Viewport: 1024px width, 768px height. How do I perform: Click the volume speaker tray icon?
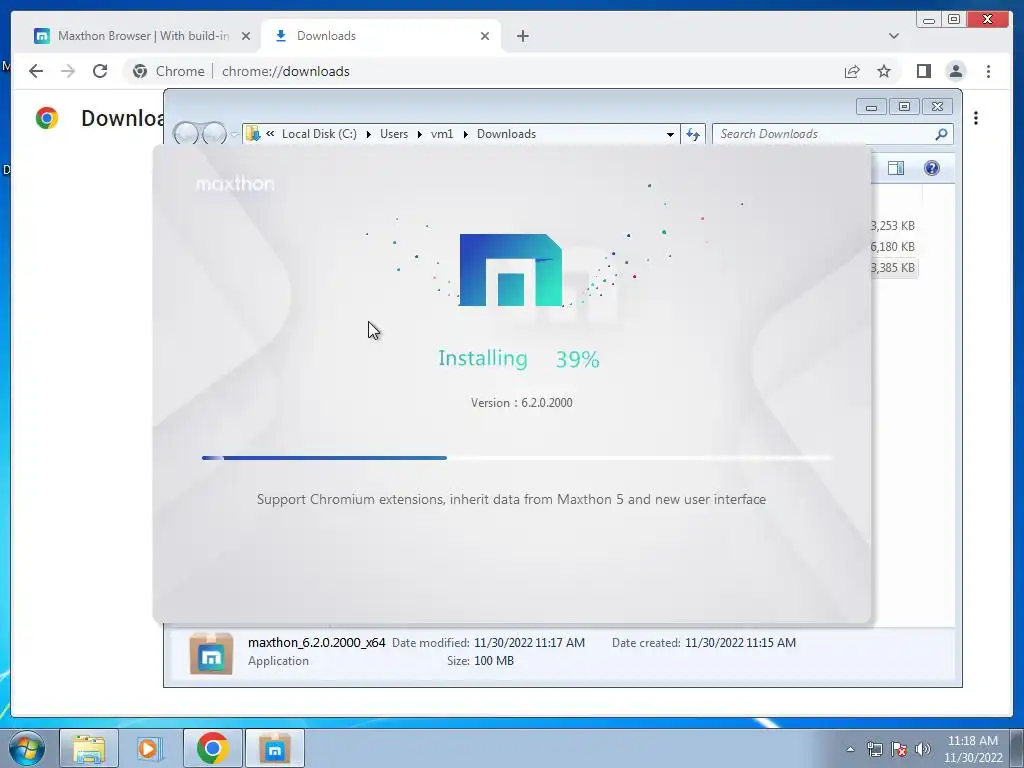pyautogui.click(x=923, y=749)
